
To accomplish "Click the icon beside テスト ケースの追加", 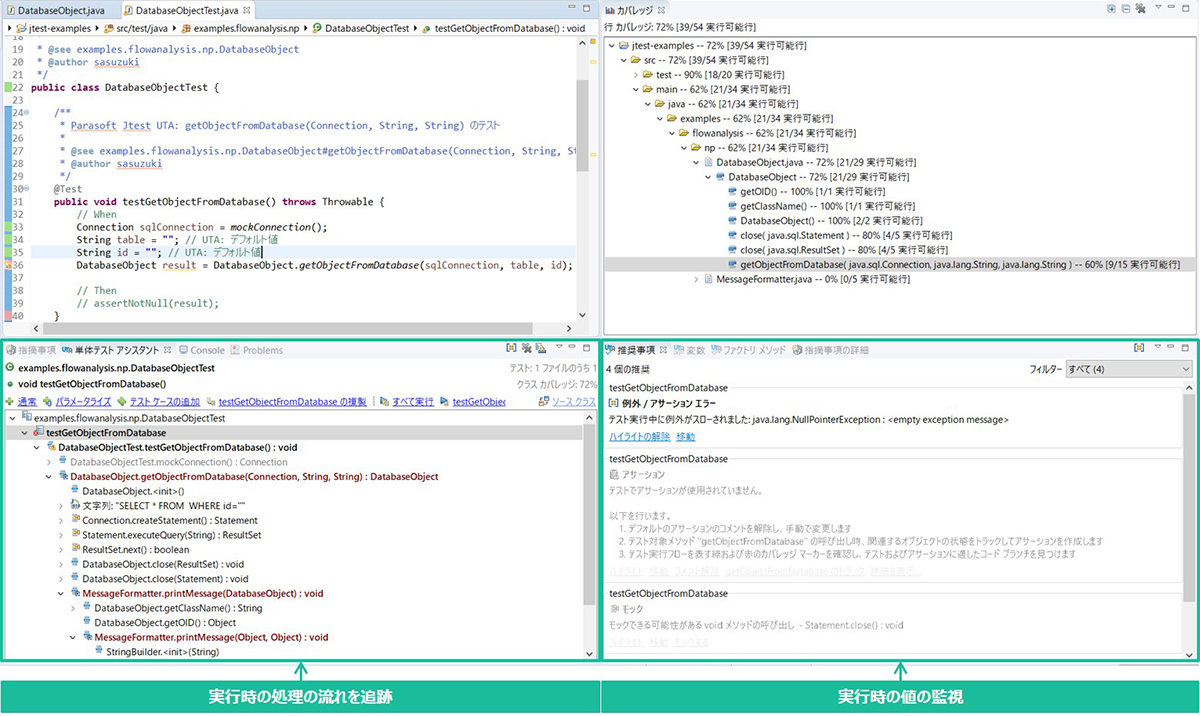I will [124, 401].
